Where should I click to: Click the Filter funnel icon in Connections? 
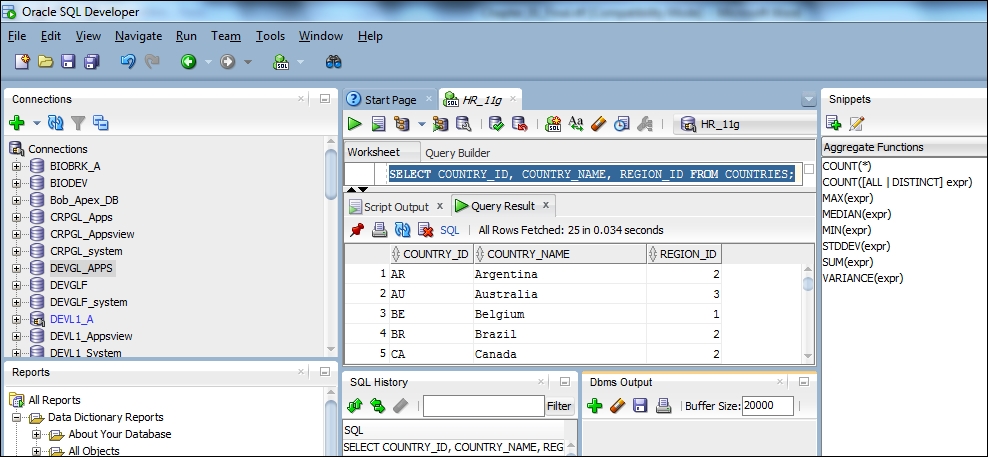[x=78, y=123]
